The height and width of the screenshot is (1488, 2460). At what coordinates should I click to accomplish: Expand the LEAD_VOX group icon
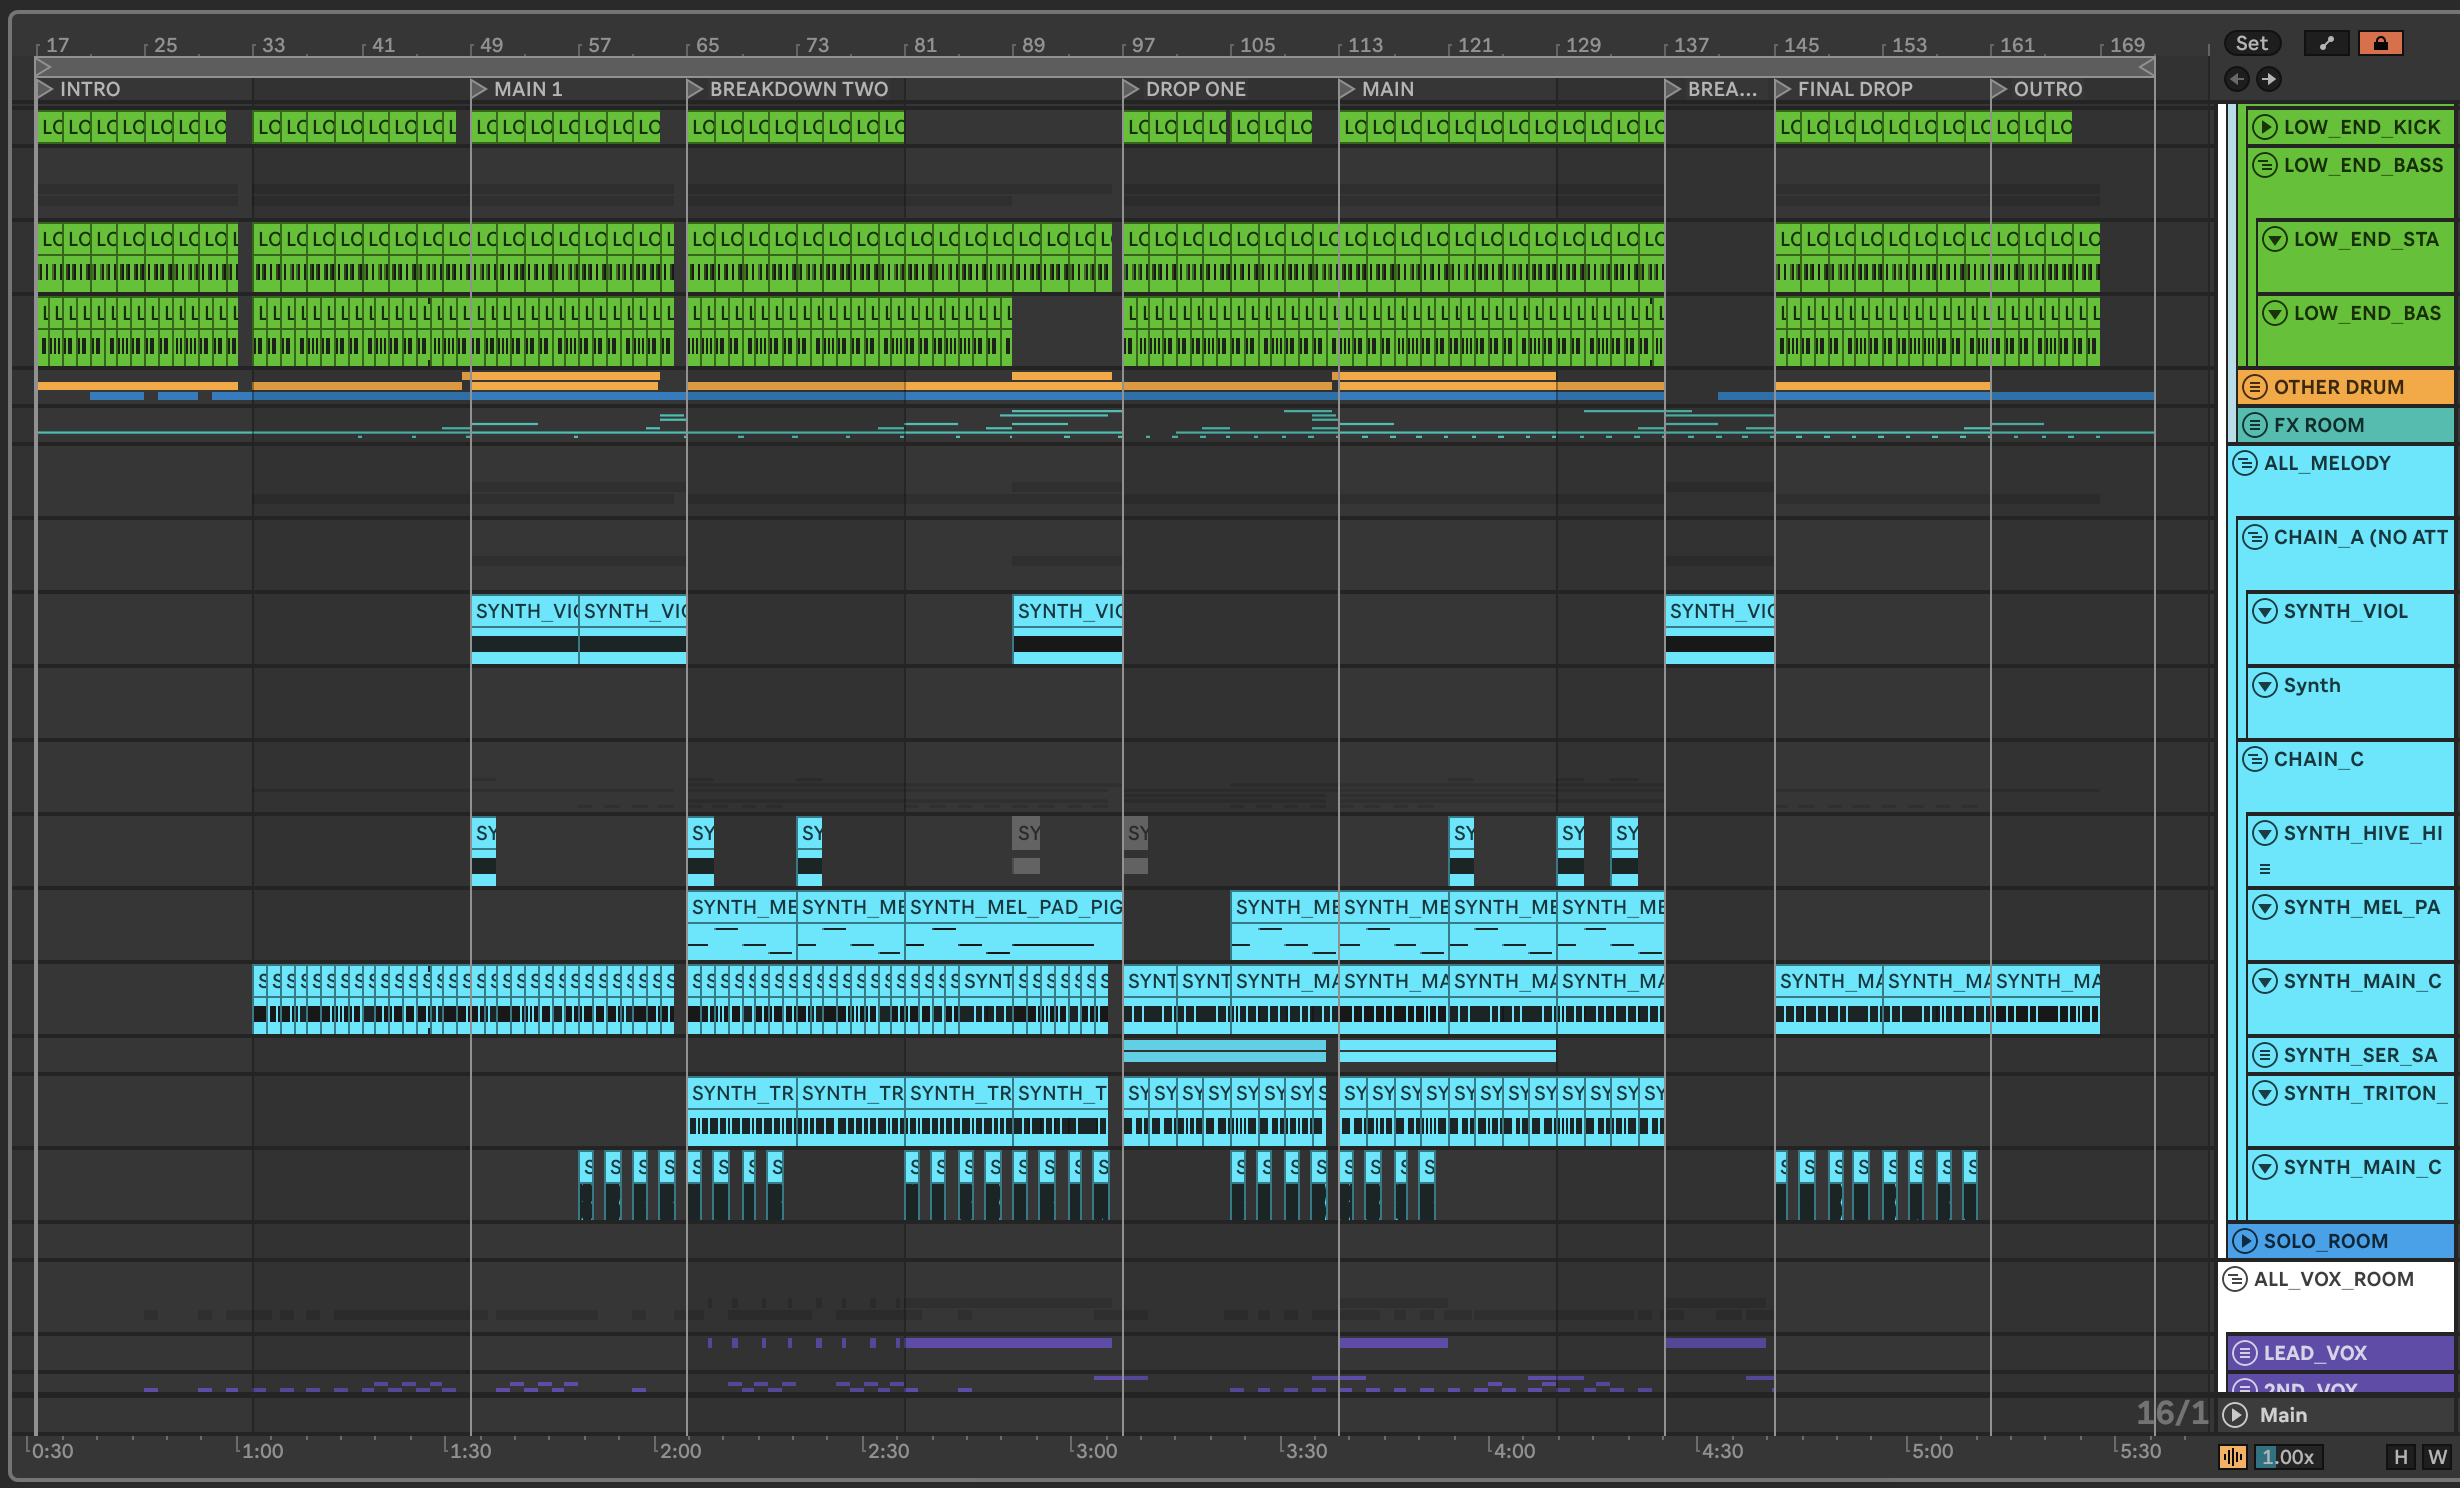click(2246, 1353)
